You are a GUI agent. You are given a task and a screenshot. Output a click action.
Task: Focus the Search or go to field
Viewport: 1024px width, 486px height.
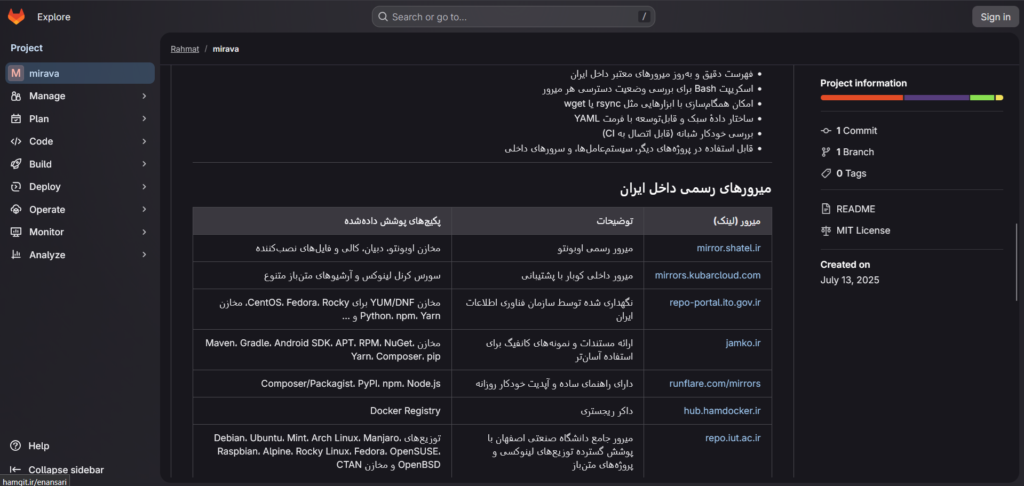(x=513, y=17)
